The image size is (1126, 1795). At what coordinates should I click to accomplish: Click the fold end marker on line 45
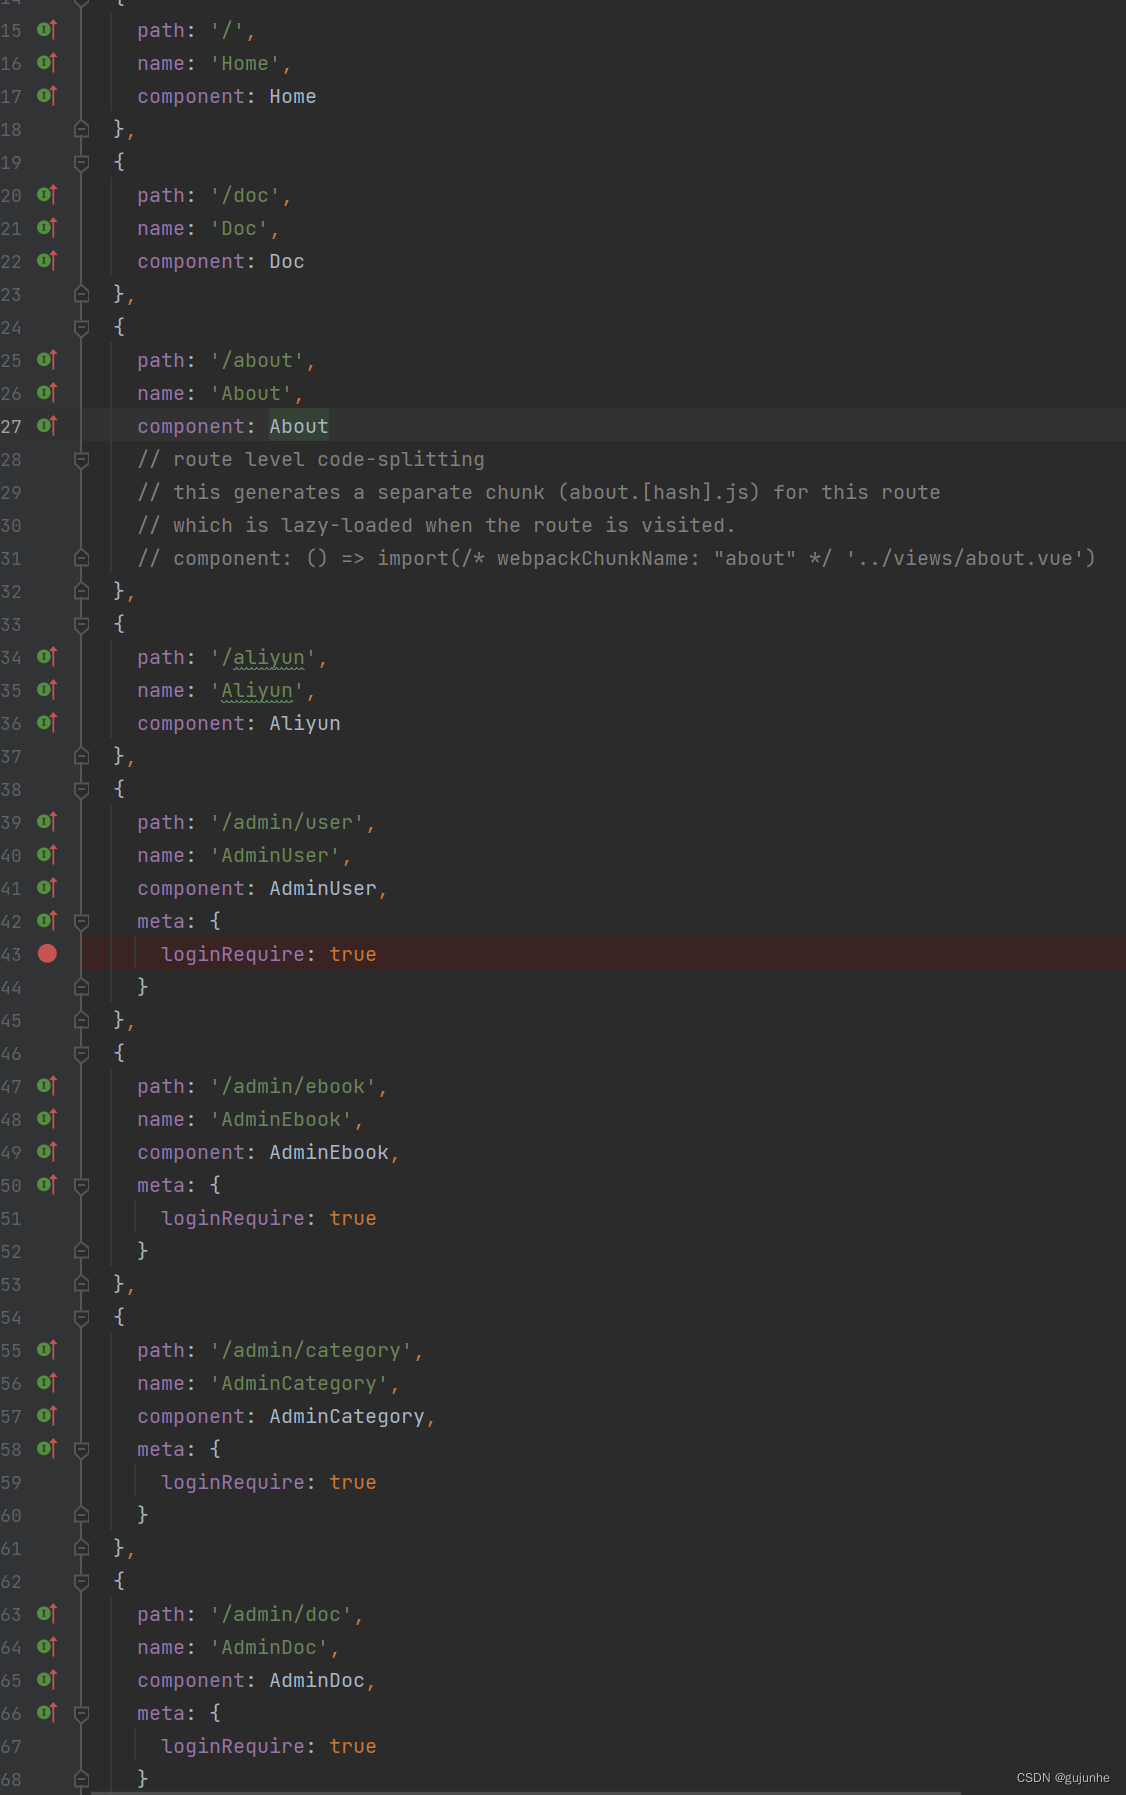82,1020
